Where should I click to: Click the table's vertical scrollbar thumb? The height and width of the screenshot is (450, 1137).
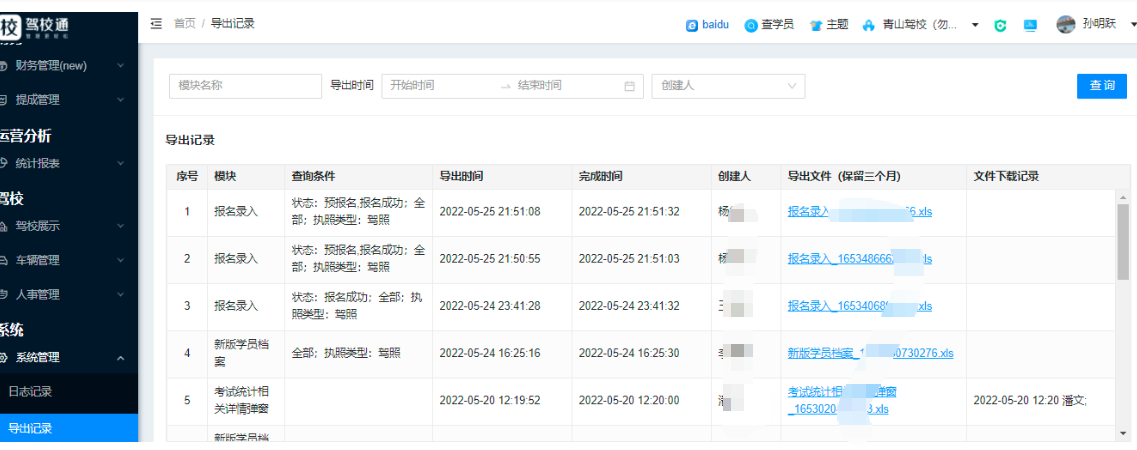(x=1123, y=243)
